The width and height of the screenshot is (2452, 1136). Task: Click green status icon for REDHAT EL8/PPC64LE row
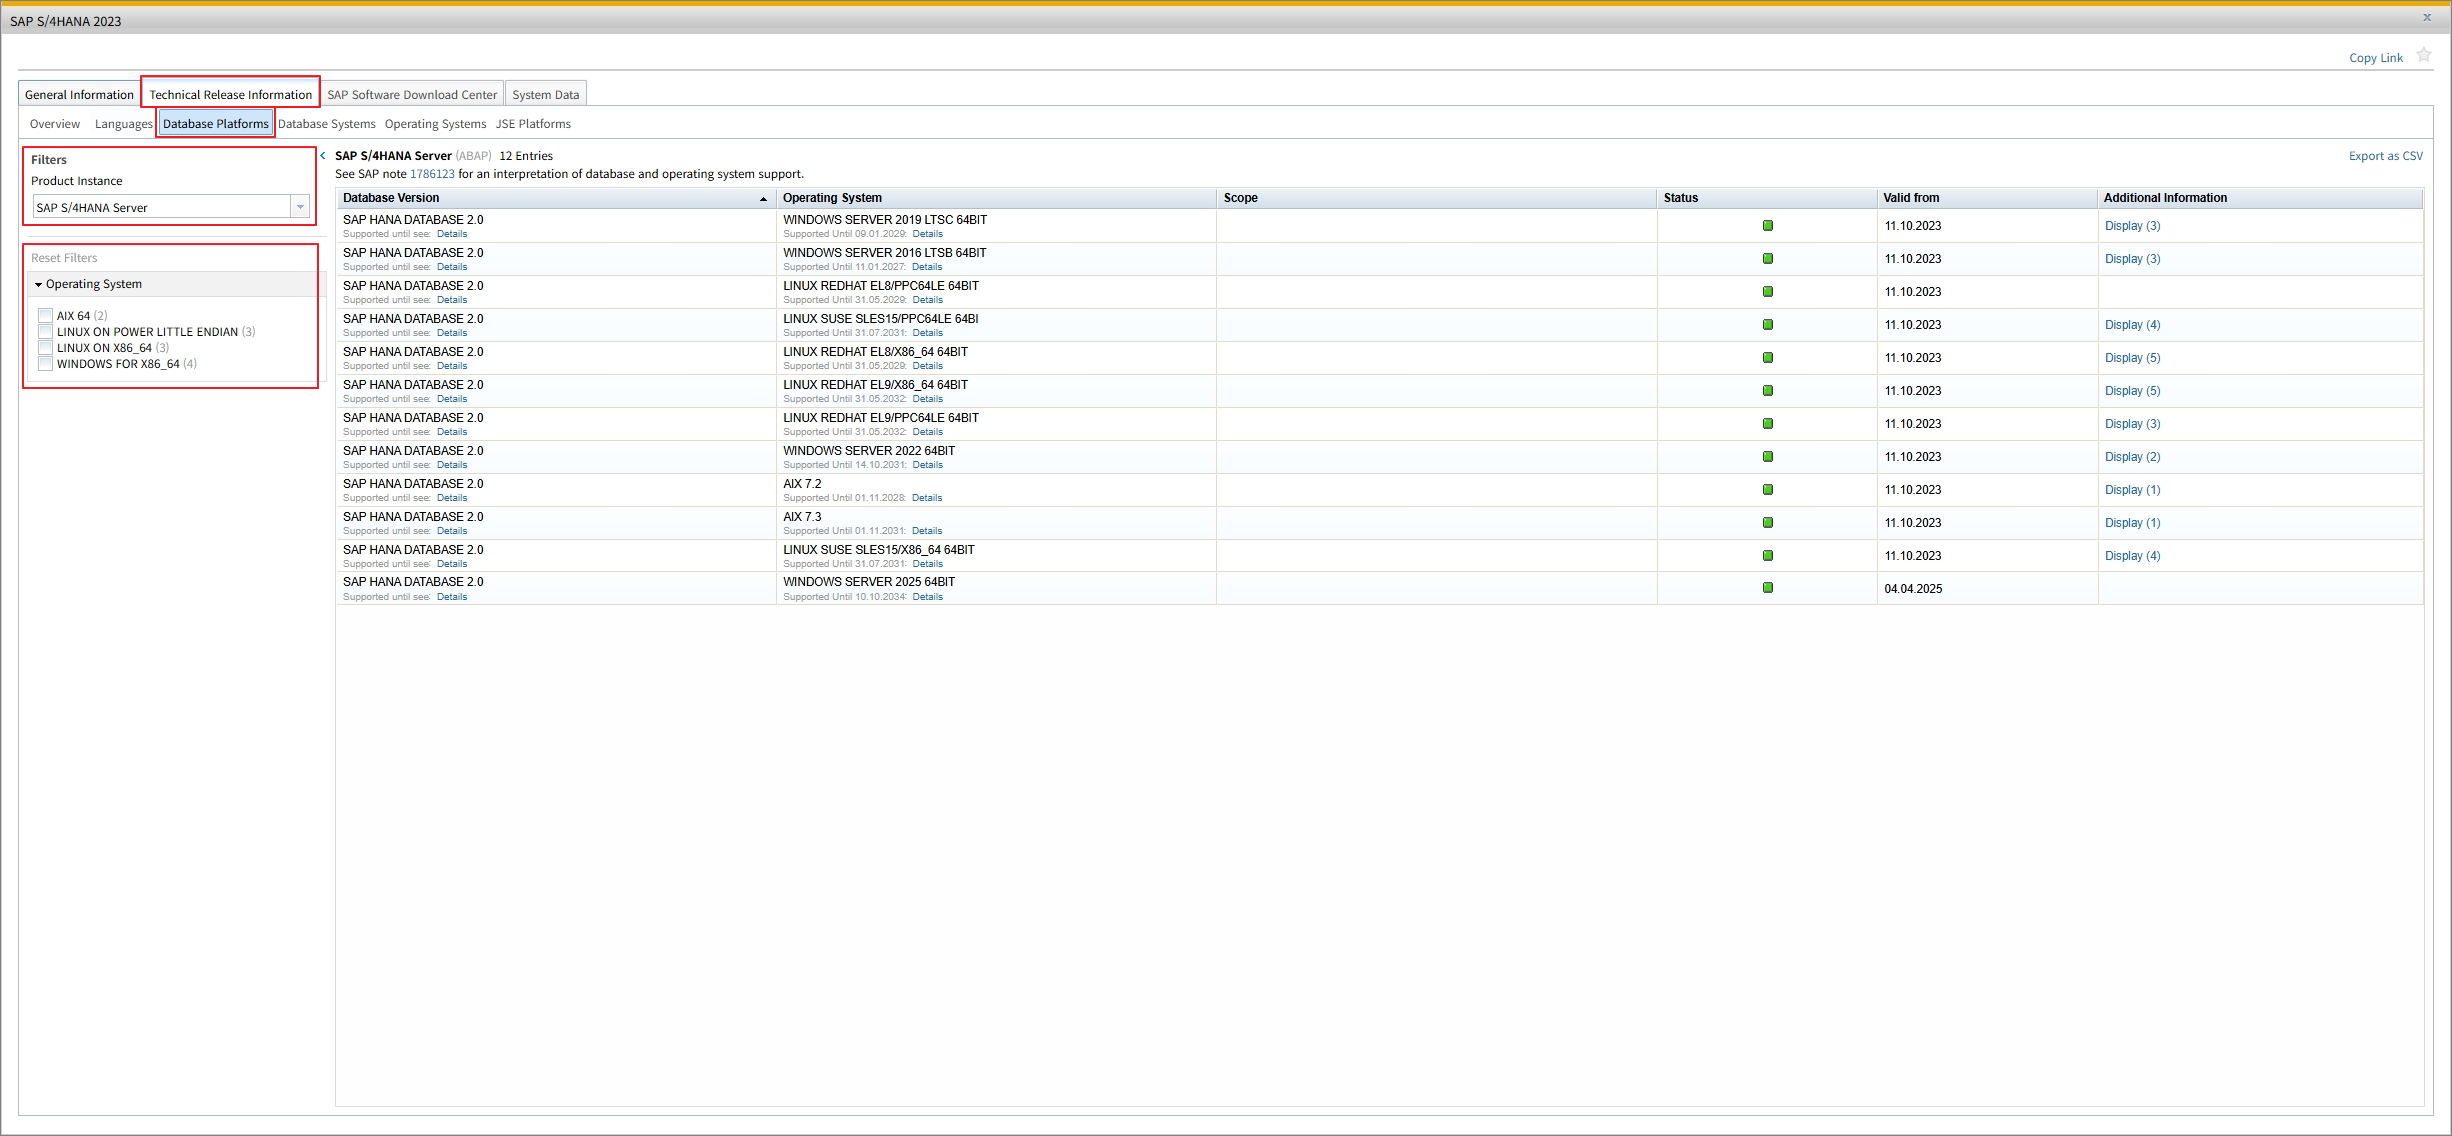click(x=1767, y=292)
